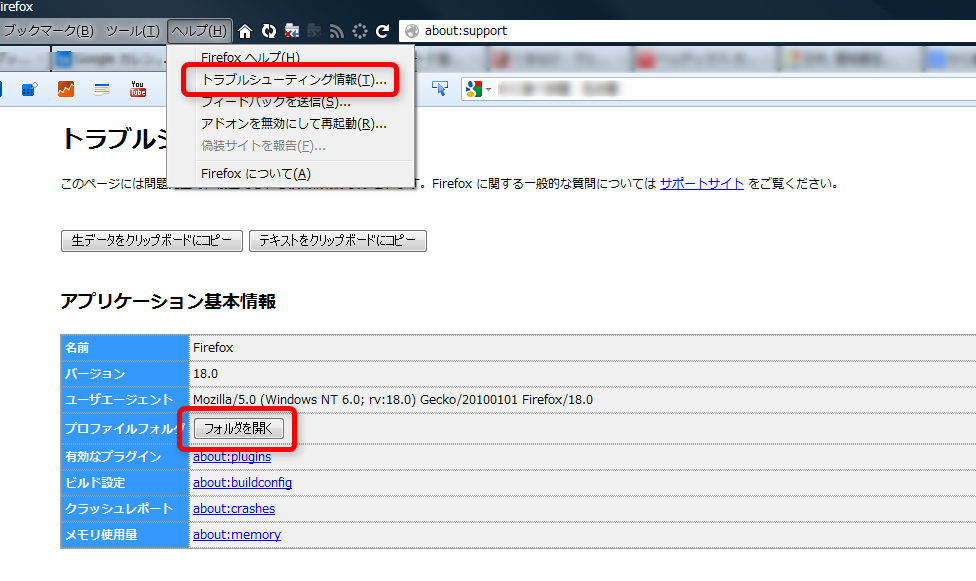Click the アプリケーション基本情報 heading
Image resolution: width=976 pixels, height=581 pixels.
tap(168, 301)
